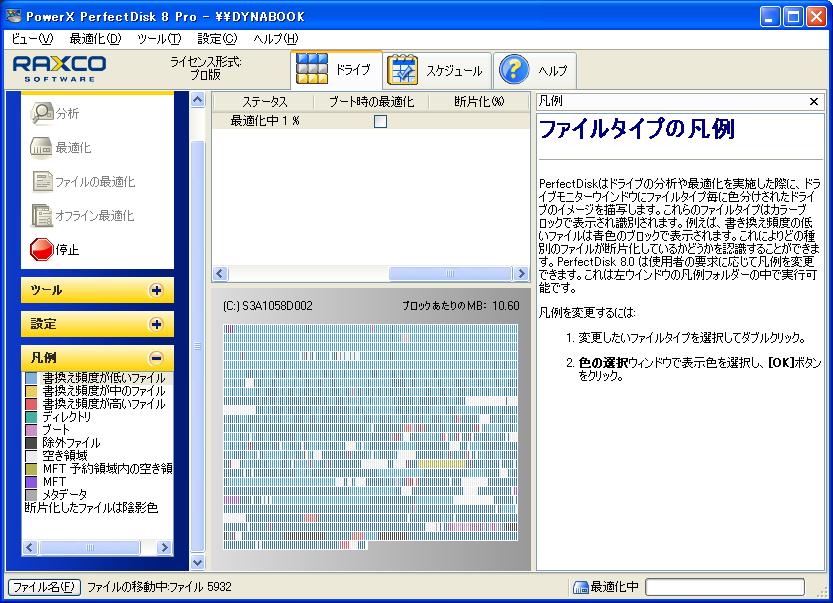Select the teal ディレクトリ swatch
Image resolution: width=833 pixels, height=603 pixels.
(31, 417)
